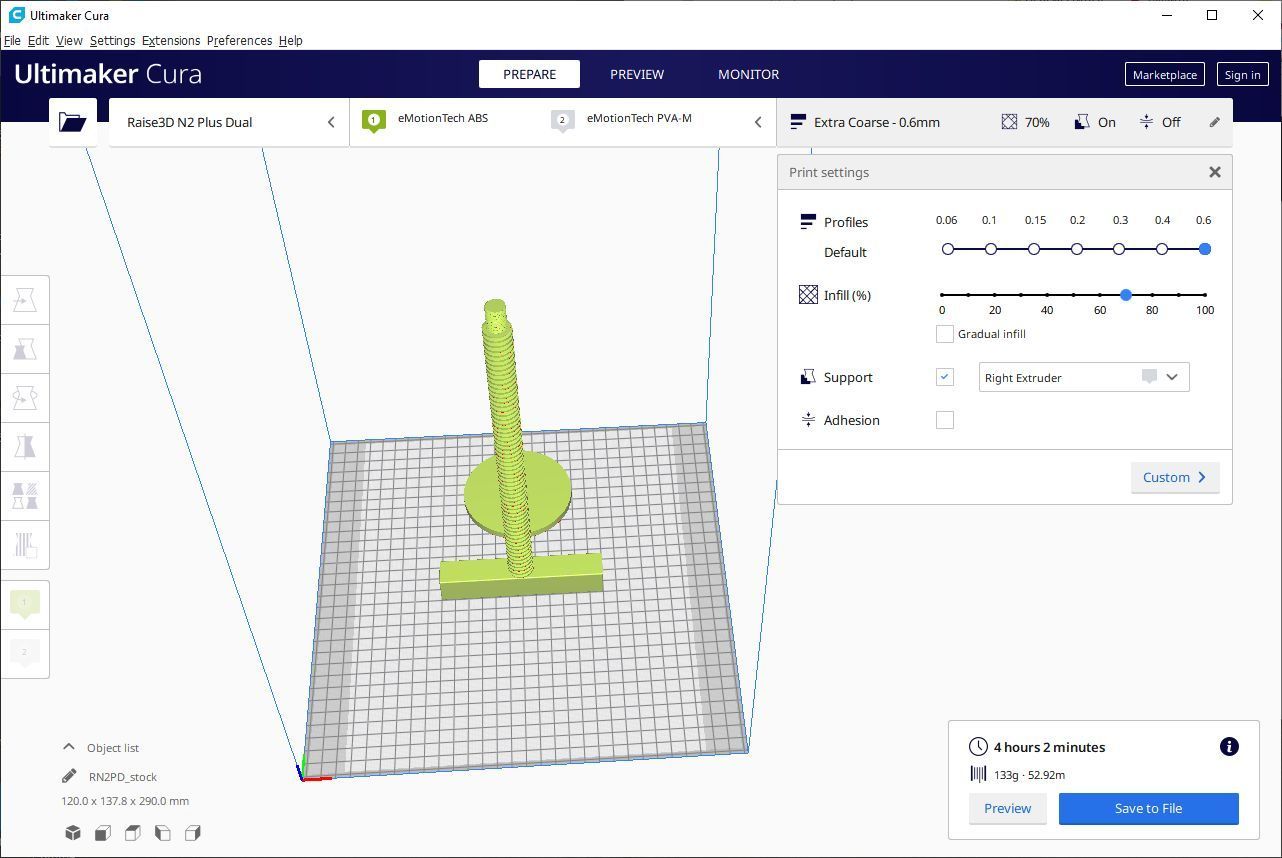This screenshot has width=1282, height=858.
Task: Enable Gradual infill checkbox
Action: [x=944, y=334]
